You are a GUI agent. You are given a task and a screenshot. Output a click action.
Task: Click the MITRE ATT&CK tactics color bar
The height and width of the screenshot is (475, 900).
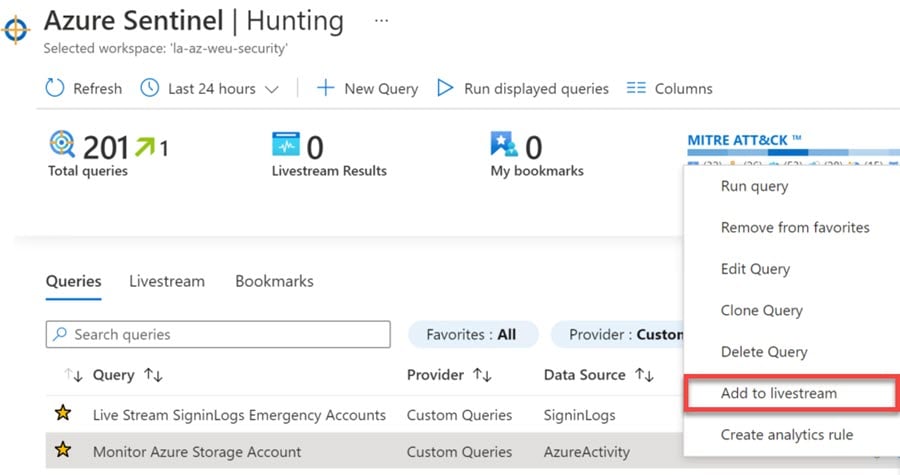pos(794,153)
